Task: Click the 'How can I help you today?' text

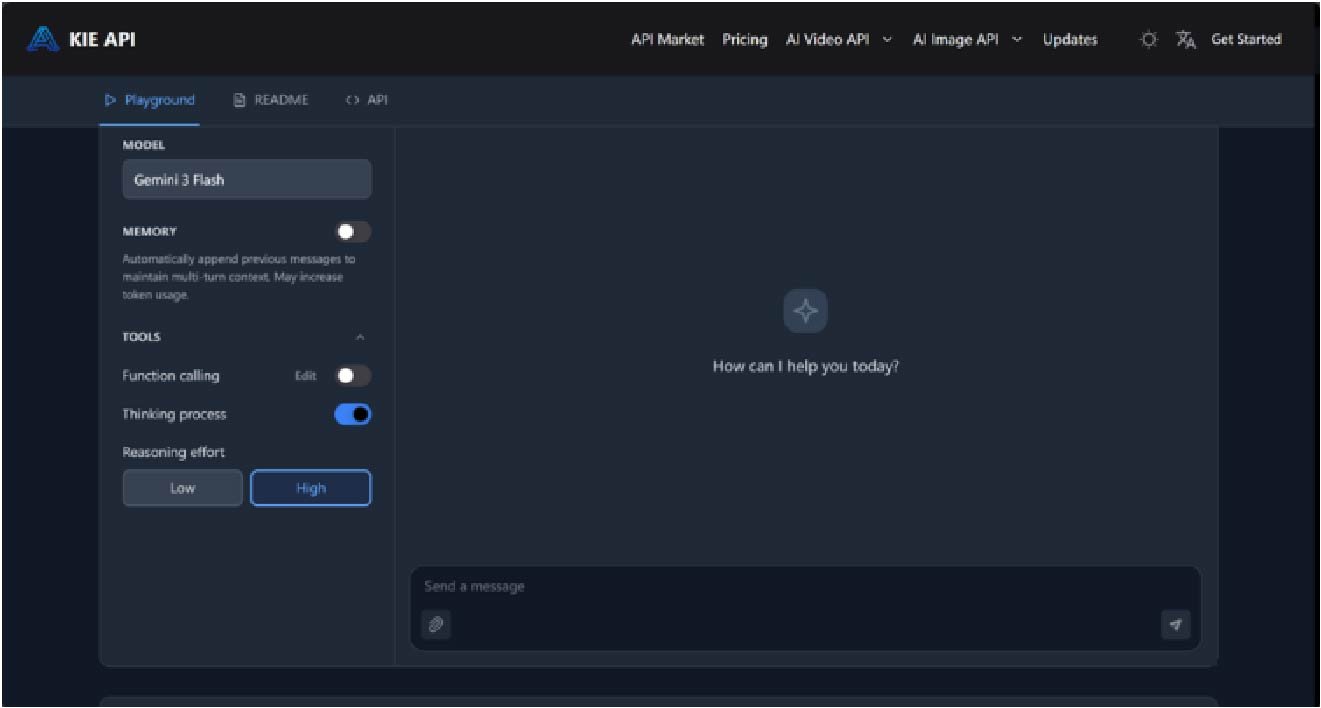Action: 806,366
